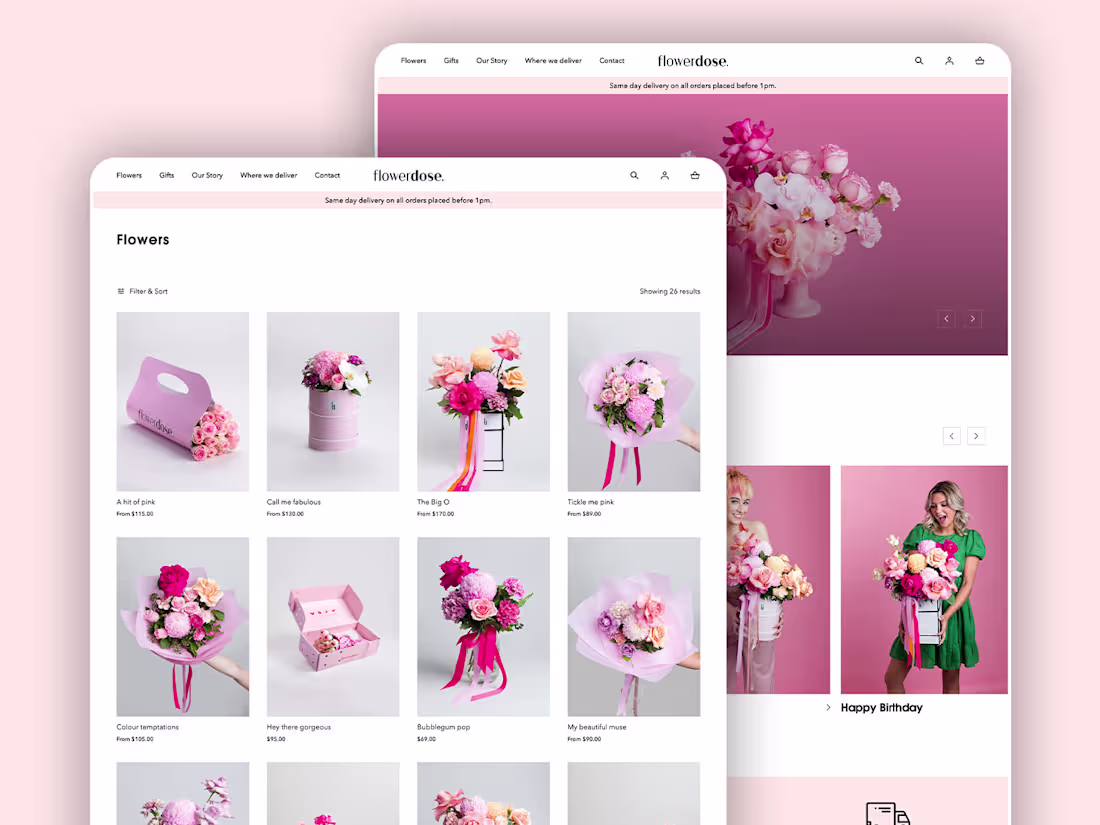Click My beautiful muse product title
This screenshot has width=1100, height=825.
pyautogui.click(x=596, y=727)
